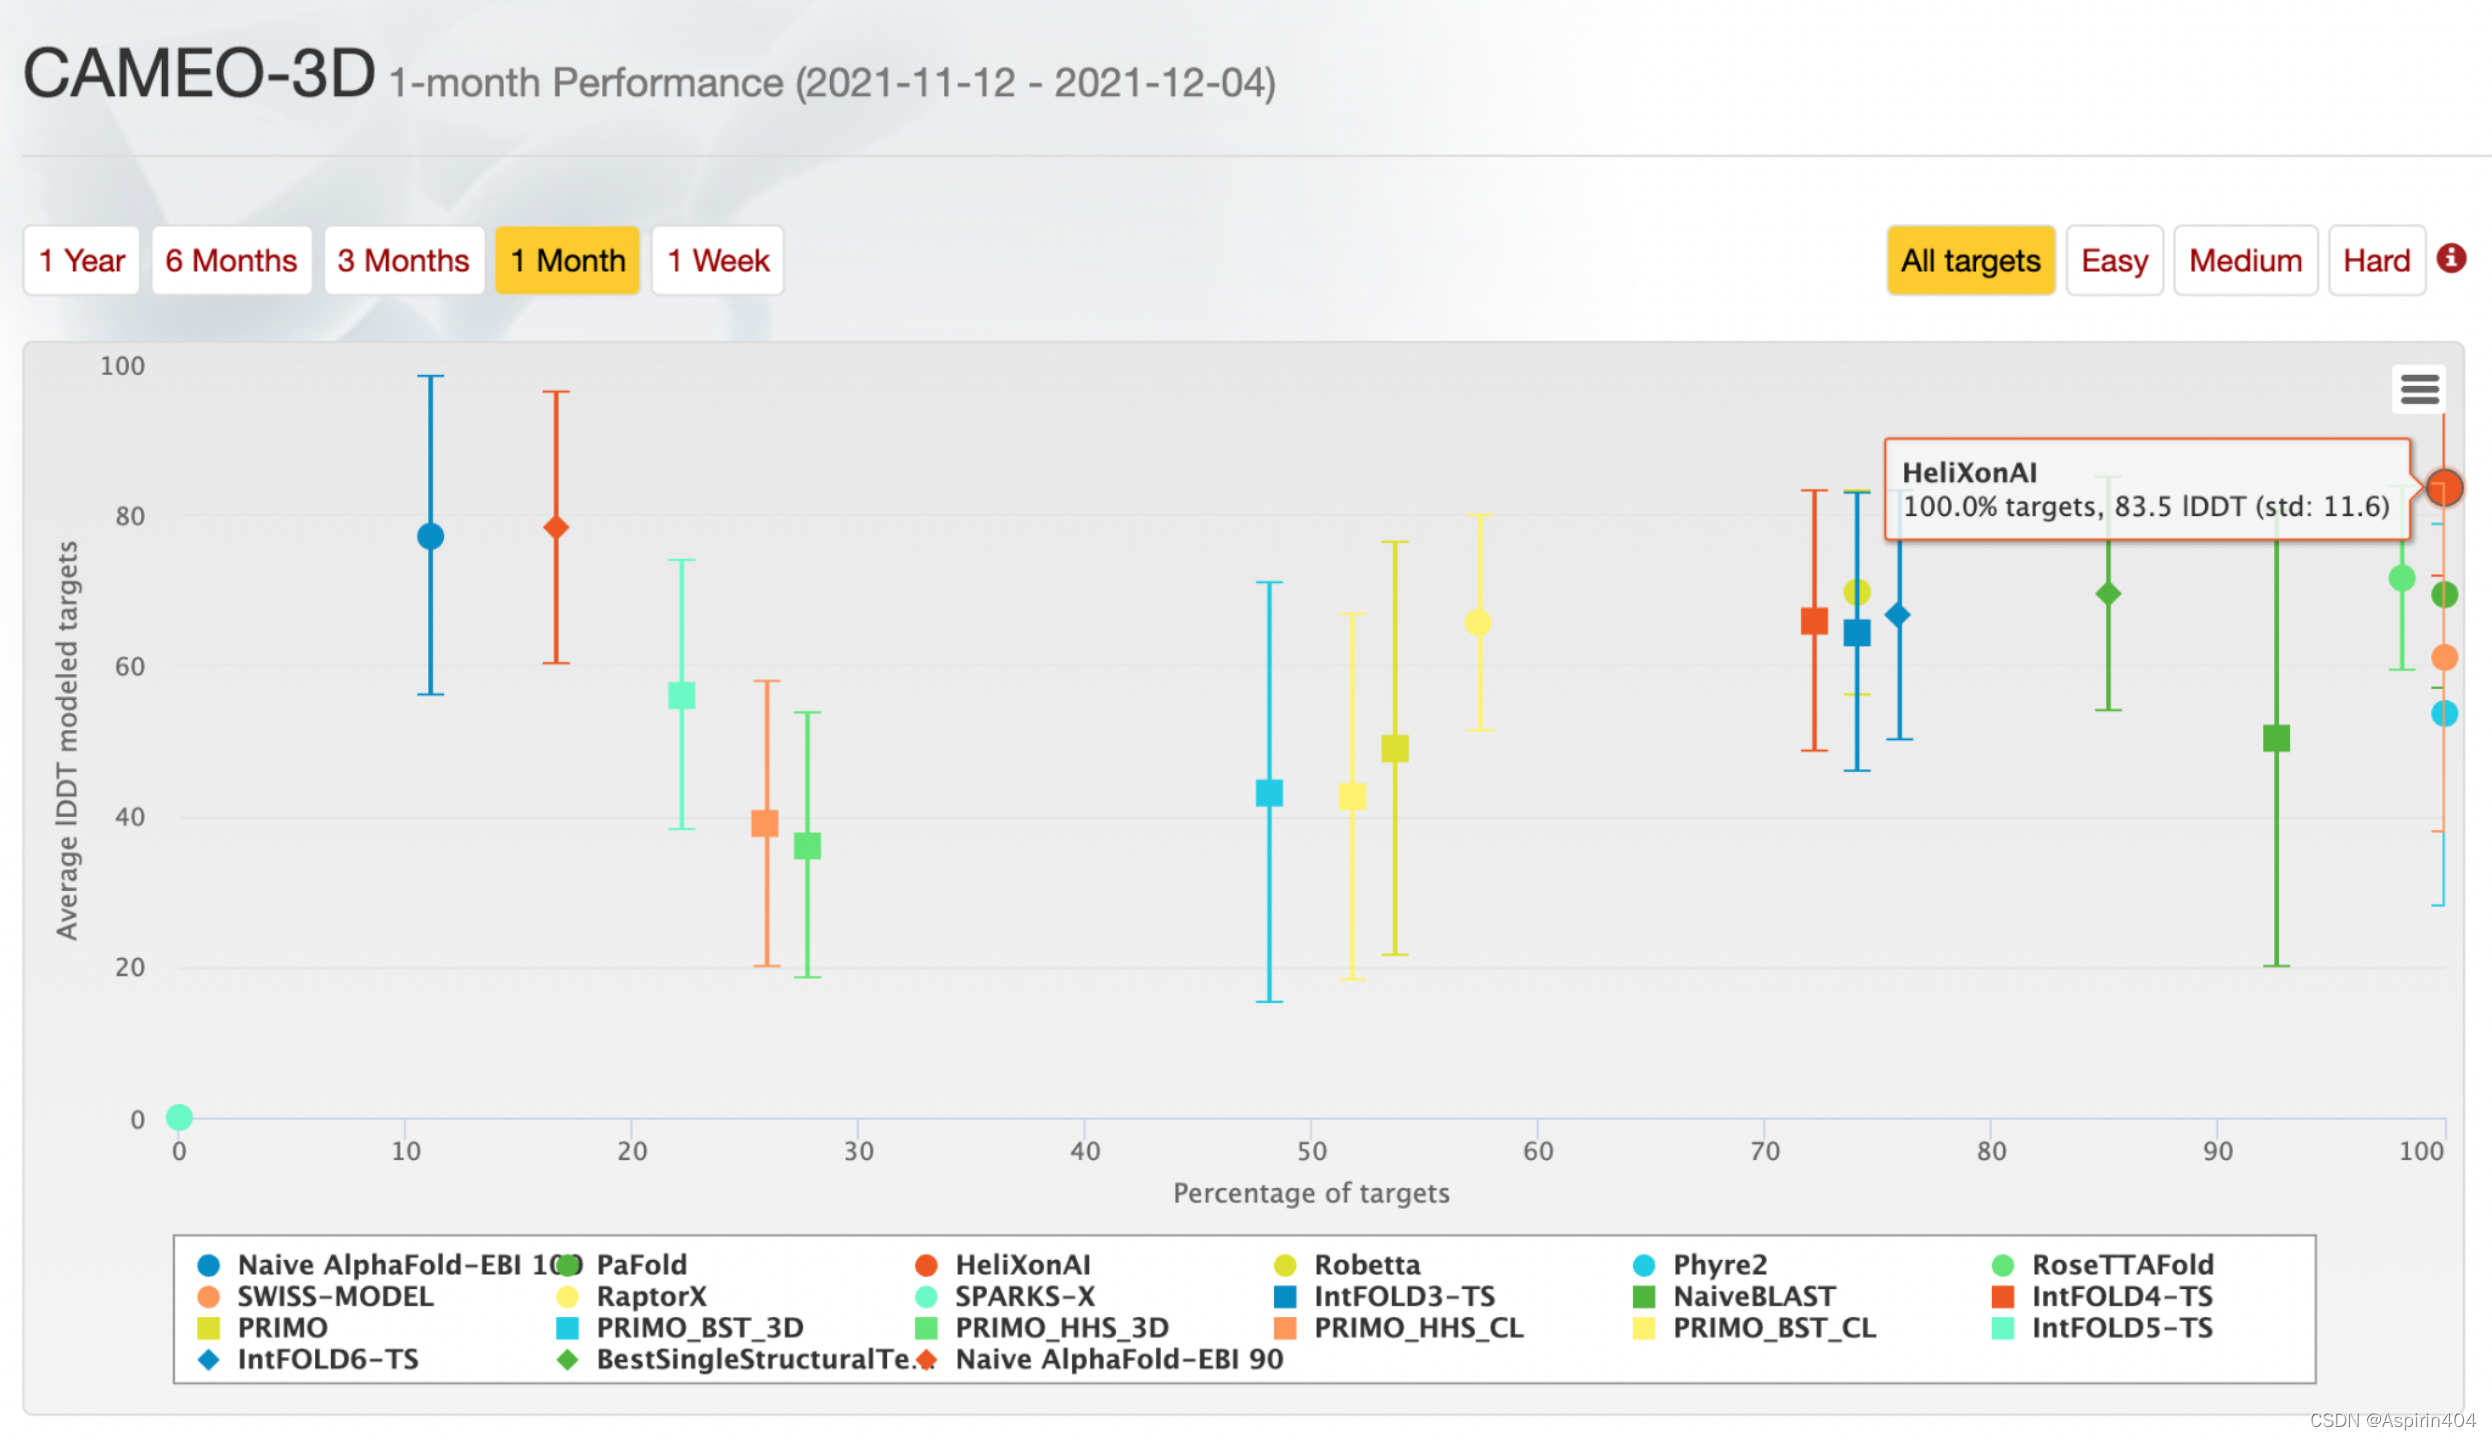Filter to Hard targets
The height and width of the screenshot is (1440, 2492).
[2375, 261]
